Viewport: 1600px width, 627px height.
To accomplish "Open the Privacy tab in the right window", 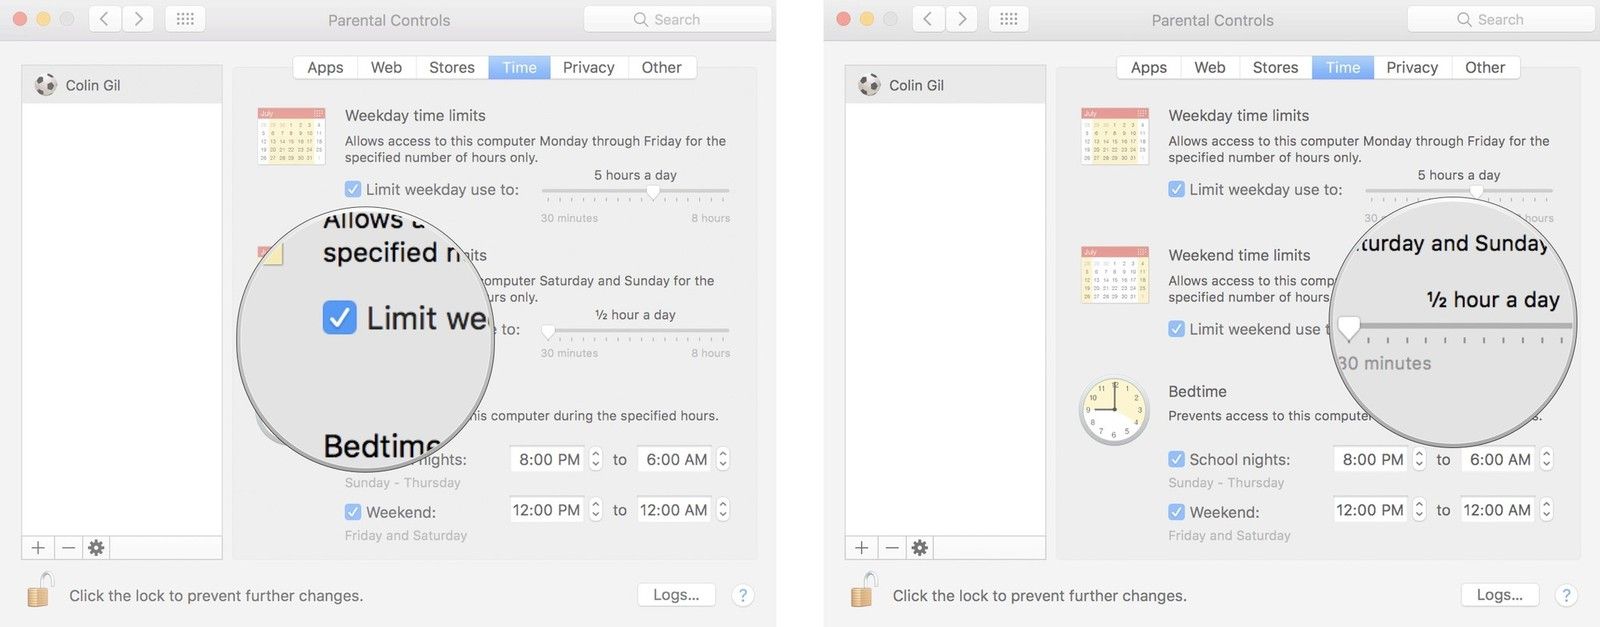I will coord(1411,67).
